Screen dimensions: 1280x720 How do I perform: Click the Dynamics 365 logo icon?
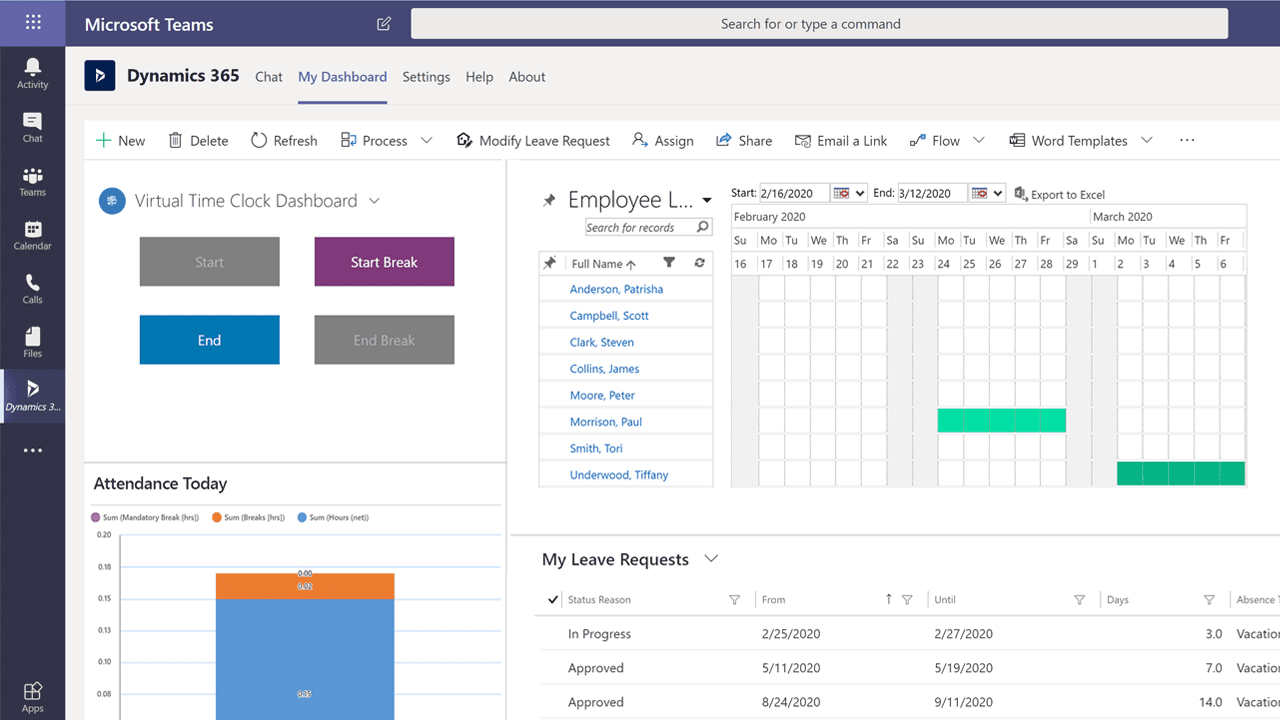pyautogui.click(x=100, y=76)
